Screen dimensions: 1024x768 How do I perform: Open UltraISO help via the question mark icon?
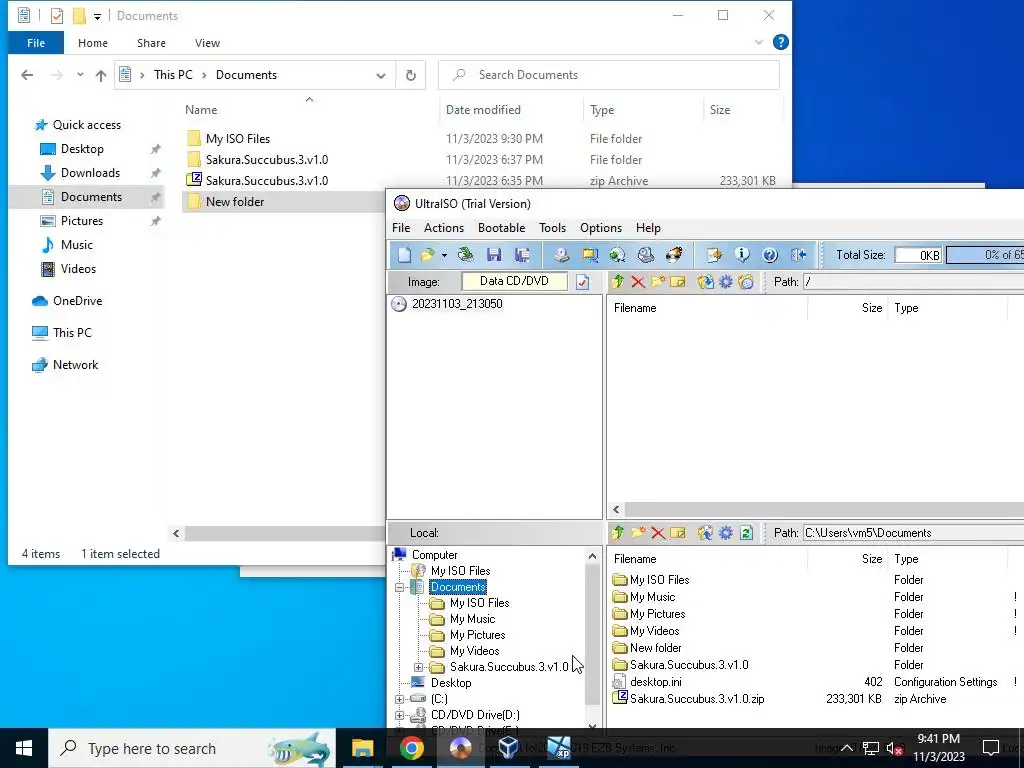click(770, 255)
